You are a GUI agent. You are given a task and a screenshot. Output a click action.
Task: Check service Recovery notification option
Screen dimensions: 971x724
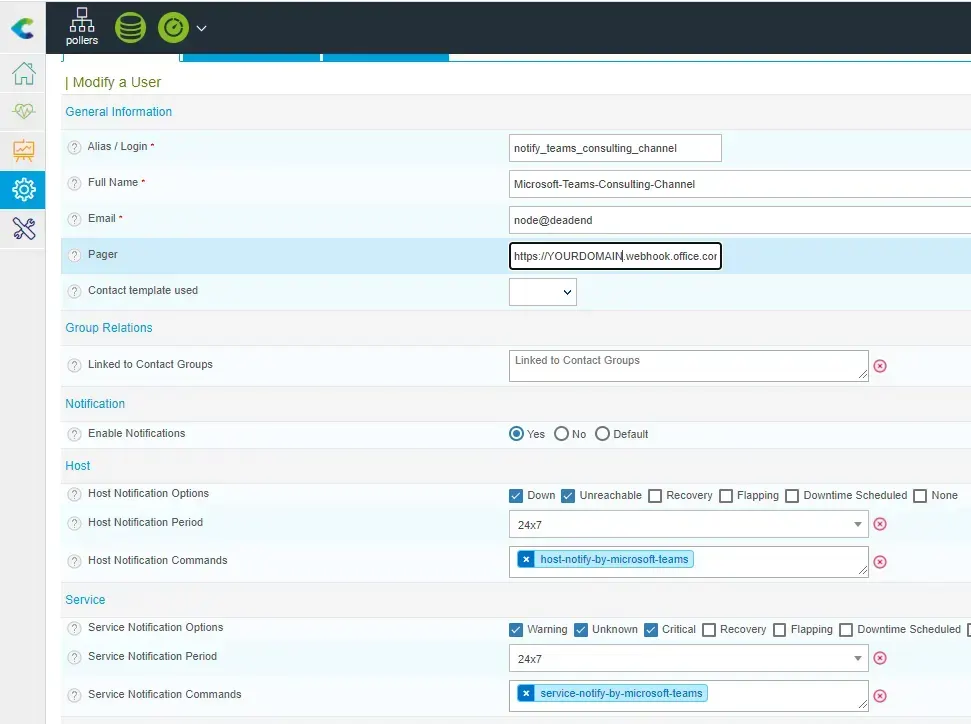pos(709,630)
